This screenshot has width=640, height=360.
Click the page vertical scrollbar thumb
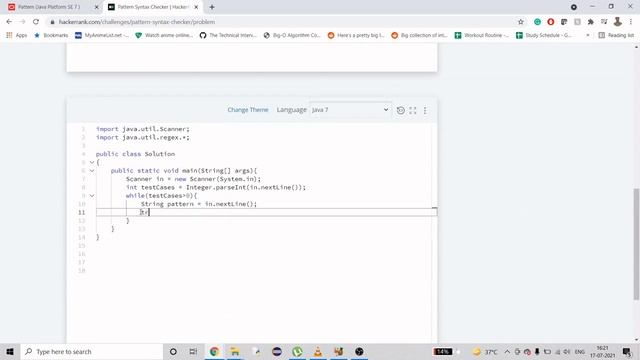(636, 244)
